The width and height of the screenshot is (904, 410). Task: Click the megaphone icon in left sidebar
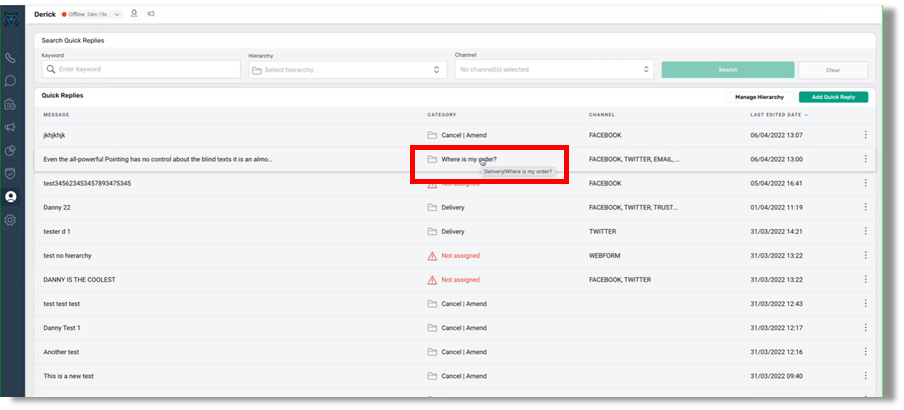pos(10,127)
